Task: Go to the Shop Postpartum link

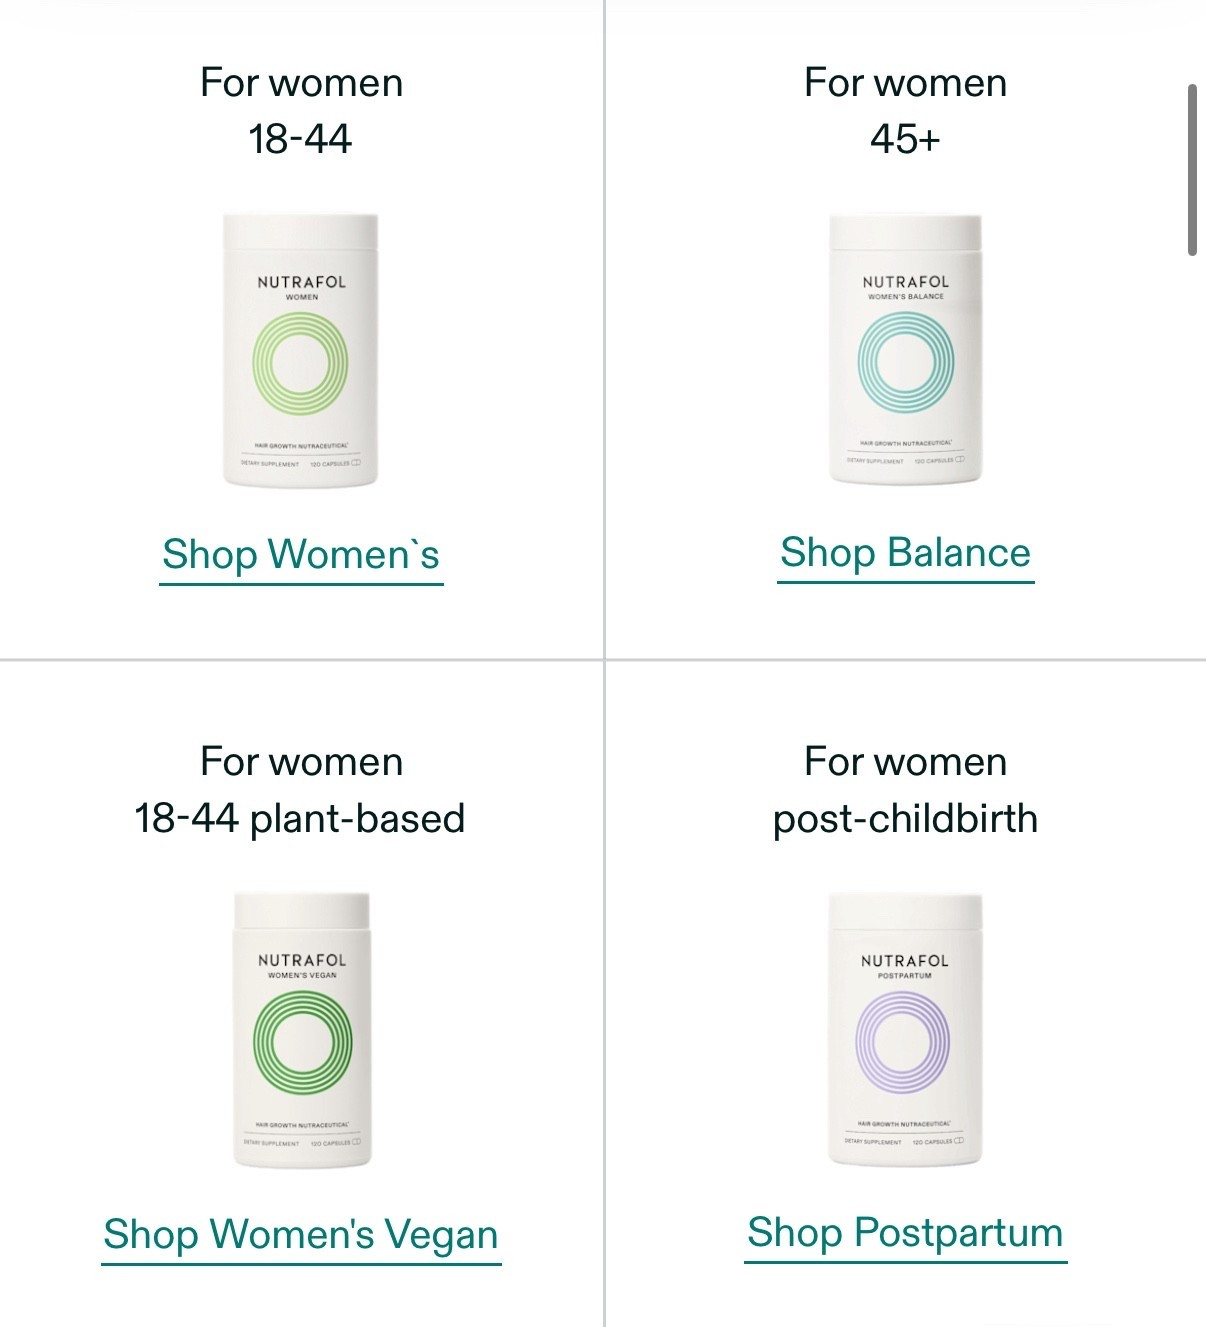Action: tap(905, 1232)
